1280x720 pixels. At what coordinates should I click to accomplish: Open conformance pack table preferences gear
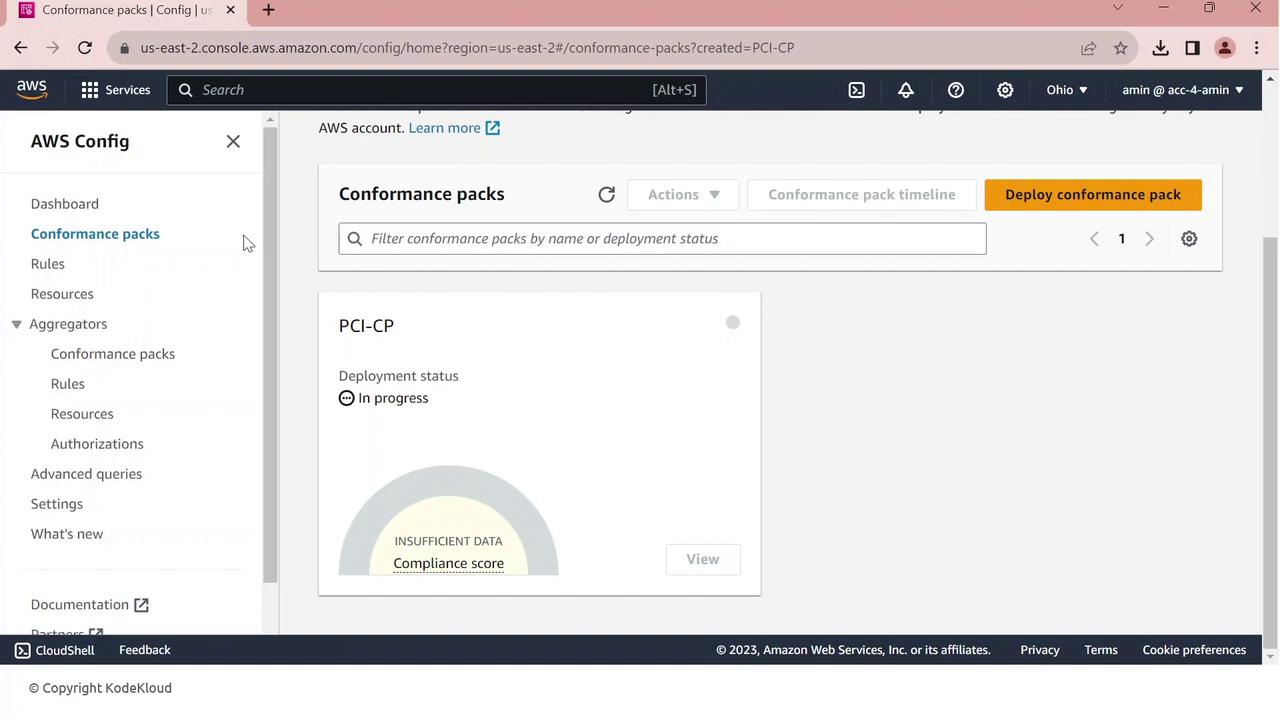click(x=1189, y=239)
